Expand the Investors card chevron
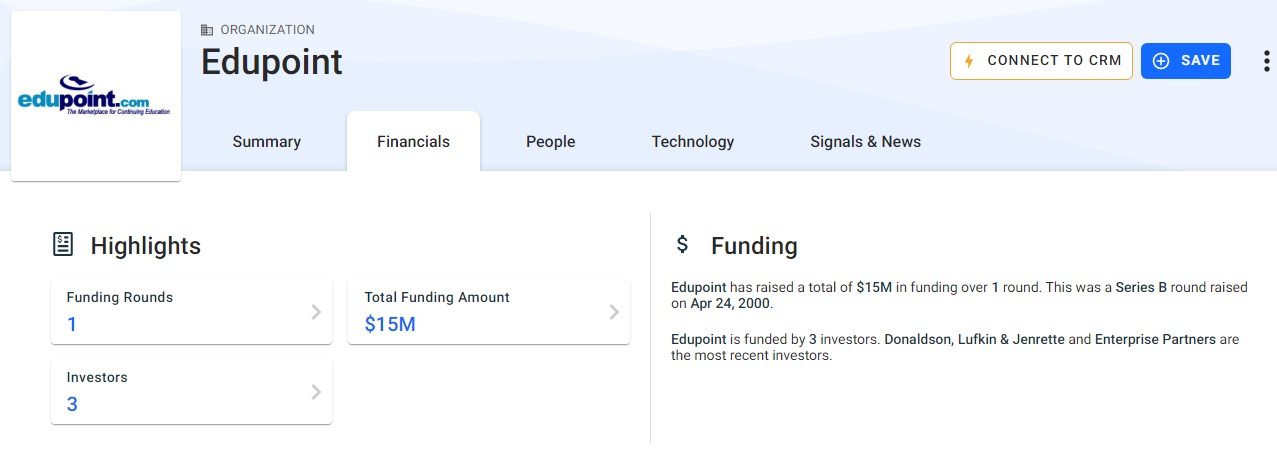Screen dimensions: 1277x456 click(316, 392)
